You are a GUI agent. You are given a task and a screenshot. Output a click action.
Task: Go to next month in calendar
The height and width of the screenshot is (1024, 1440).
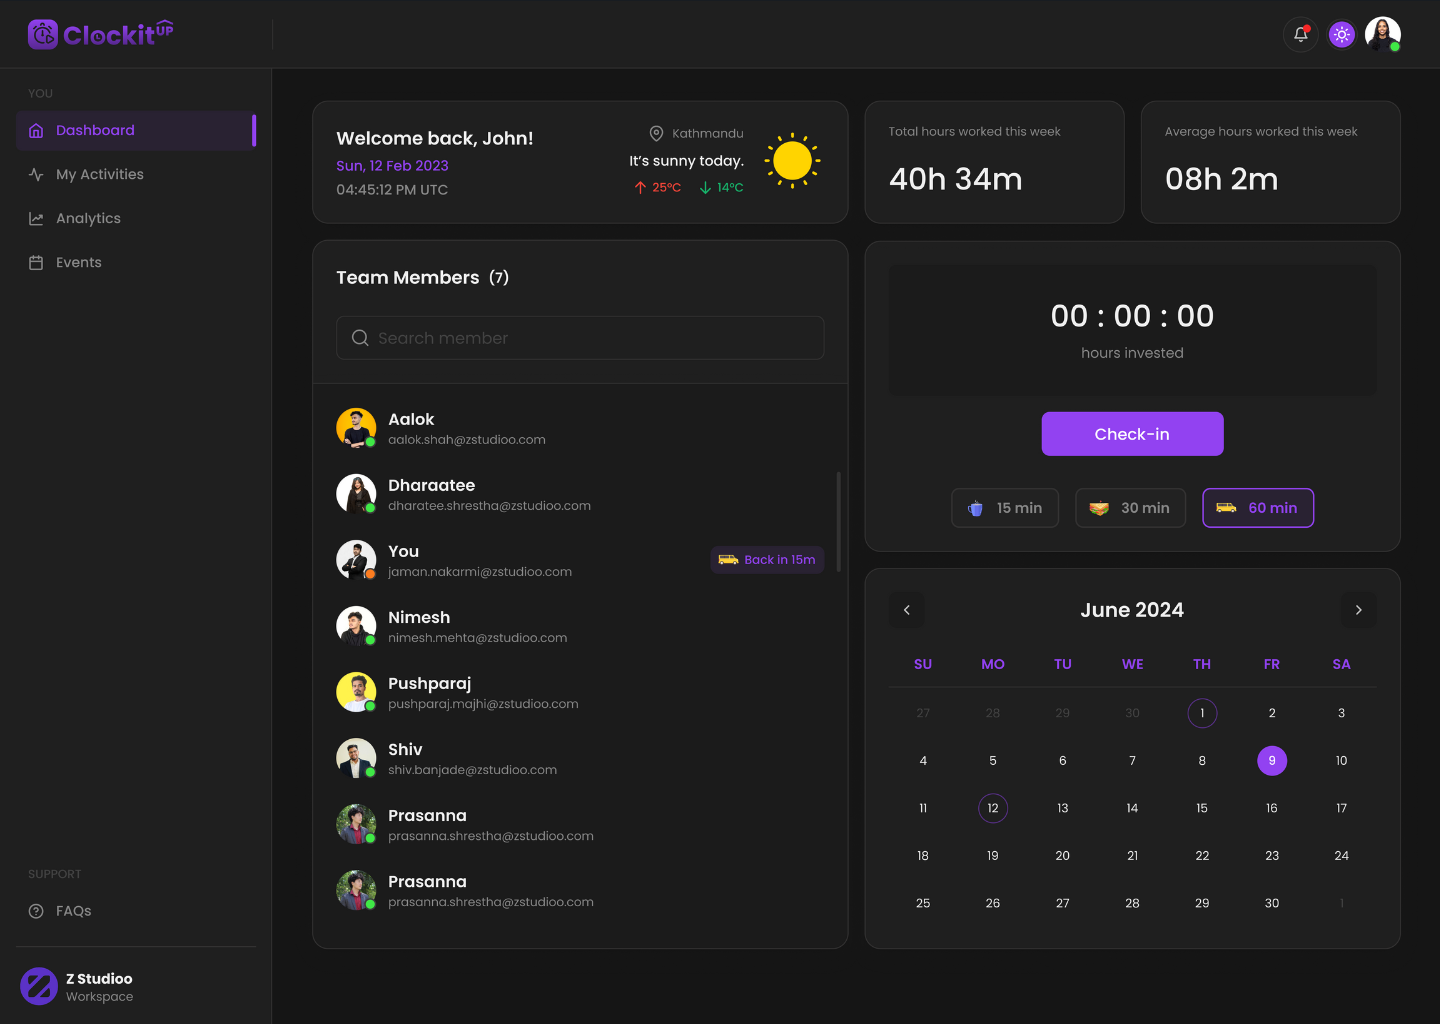click(x=1358, y=610)
